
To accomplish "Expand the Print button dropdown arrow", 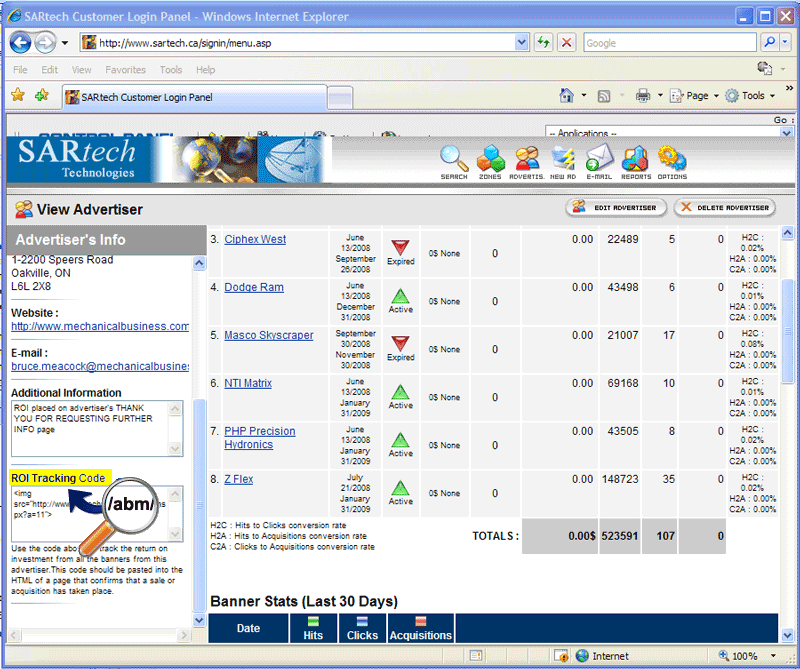I will point(659,95).
